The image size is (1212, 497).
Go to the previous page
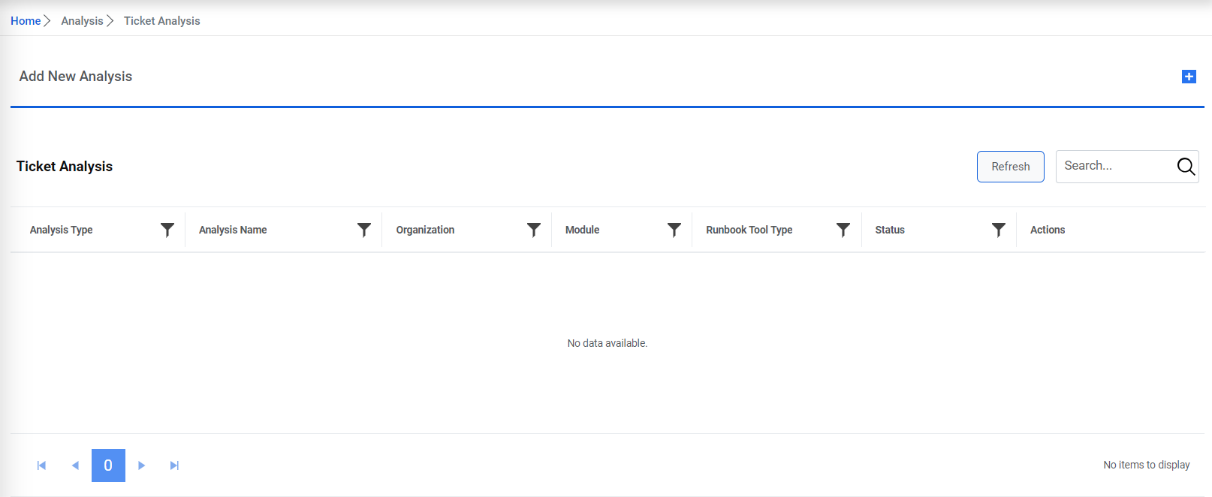click(75, 465)
